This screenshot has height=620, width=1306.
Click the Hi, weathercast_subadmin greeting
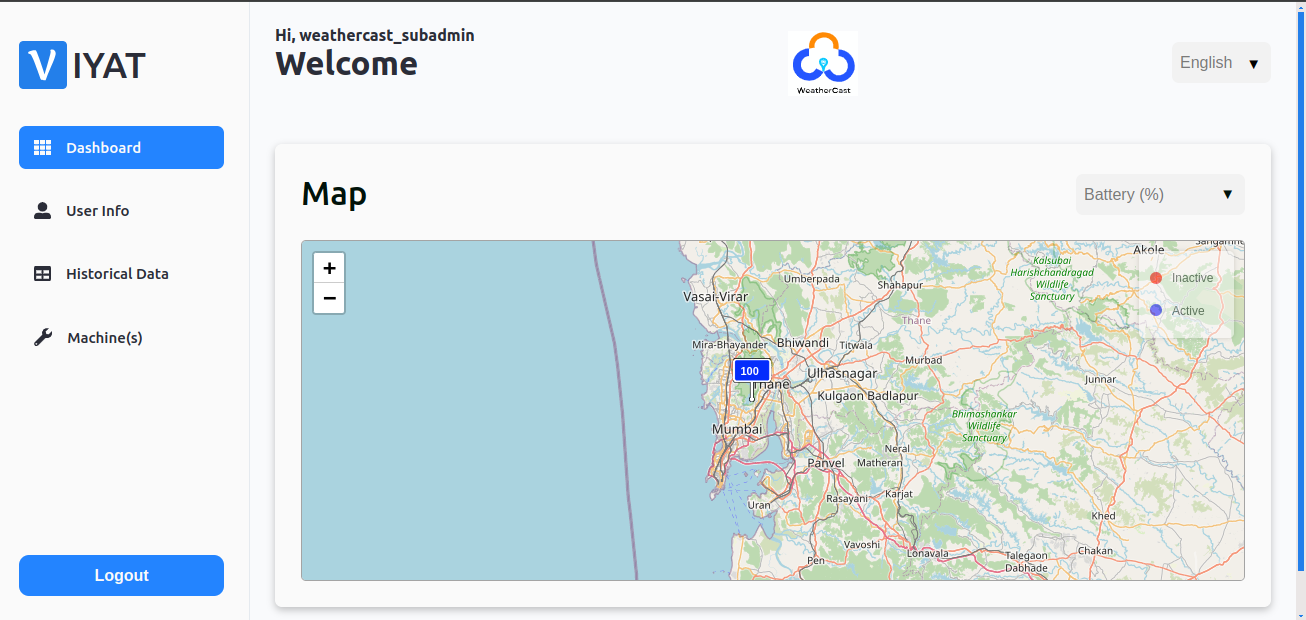coord(375,35)
